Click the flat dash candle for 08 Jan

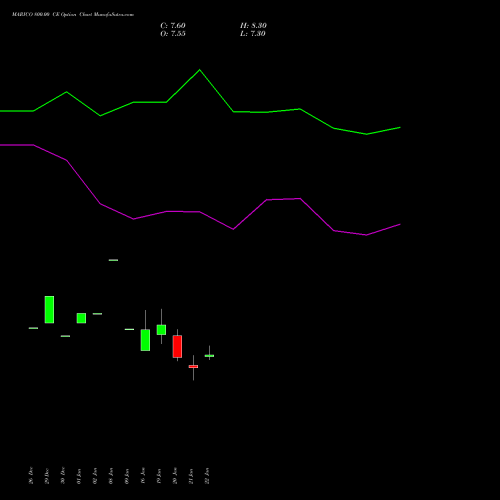click(x=113, y=260)
